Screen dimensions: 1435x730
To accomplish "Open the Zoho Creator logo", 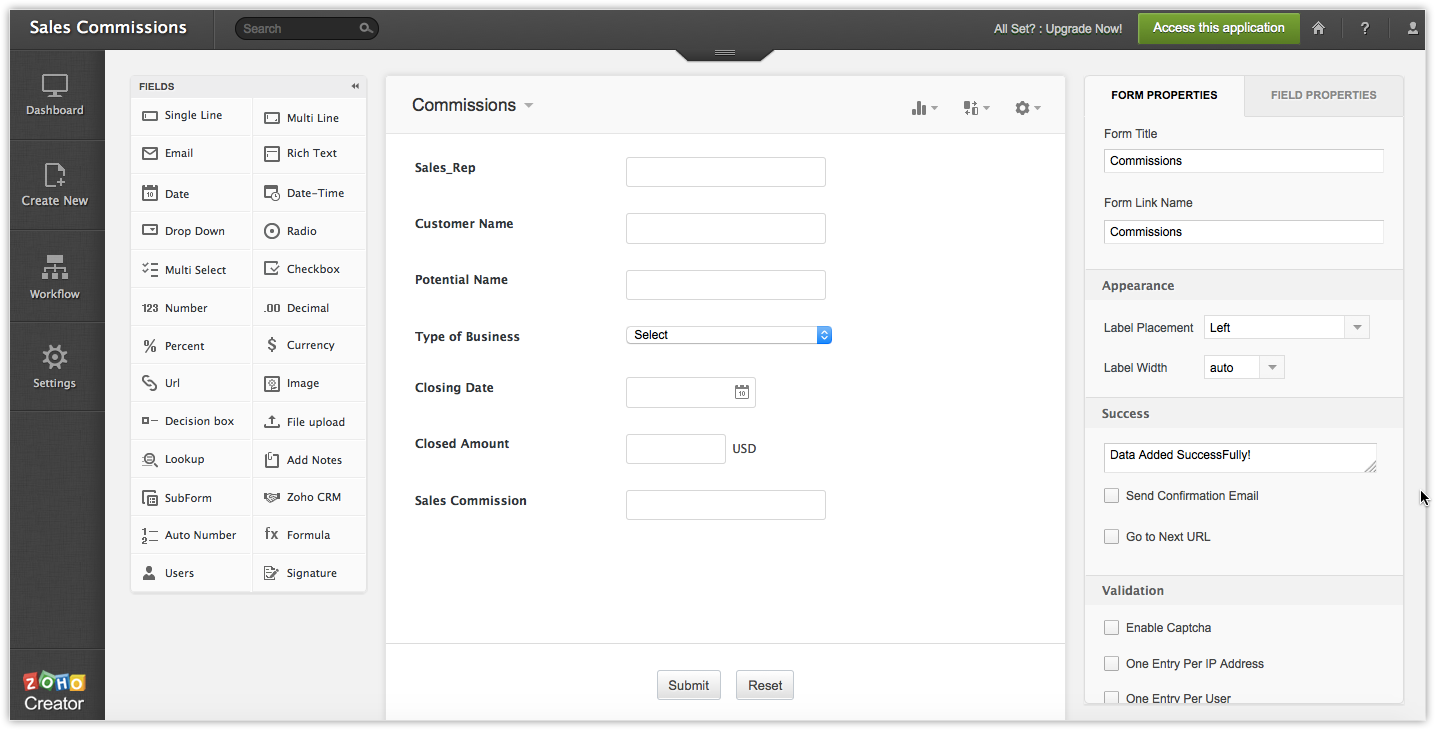I will click(x=55, y=691).
